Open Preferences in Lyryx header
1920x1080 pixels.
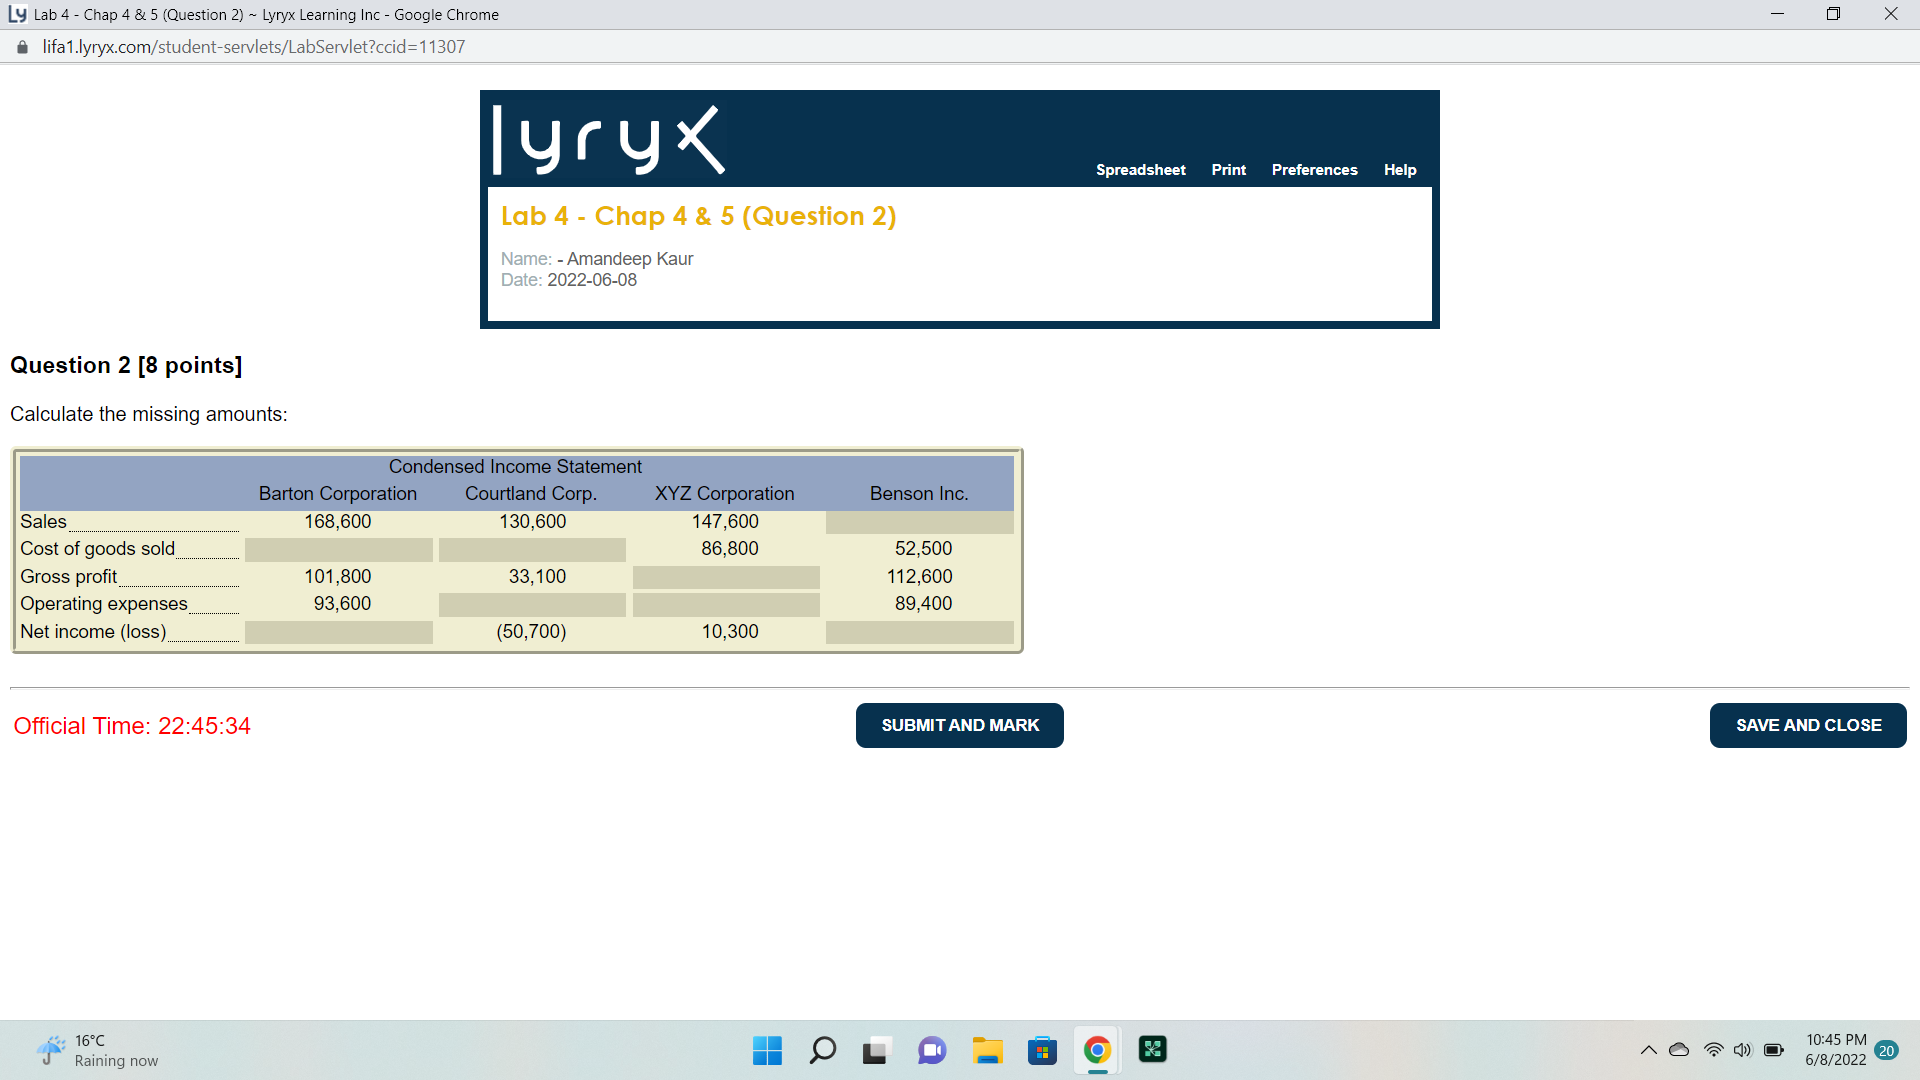(x=1314, y=170)
